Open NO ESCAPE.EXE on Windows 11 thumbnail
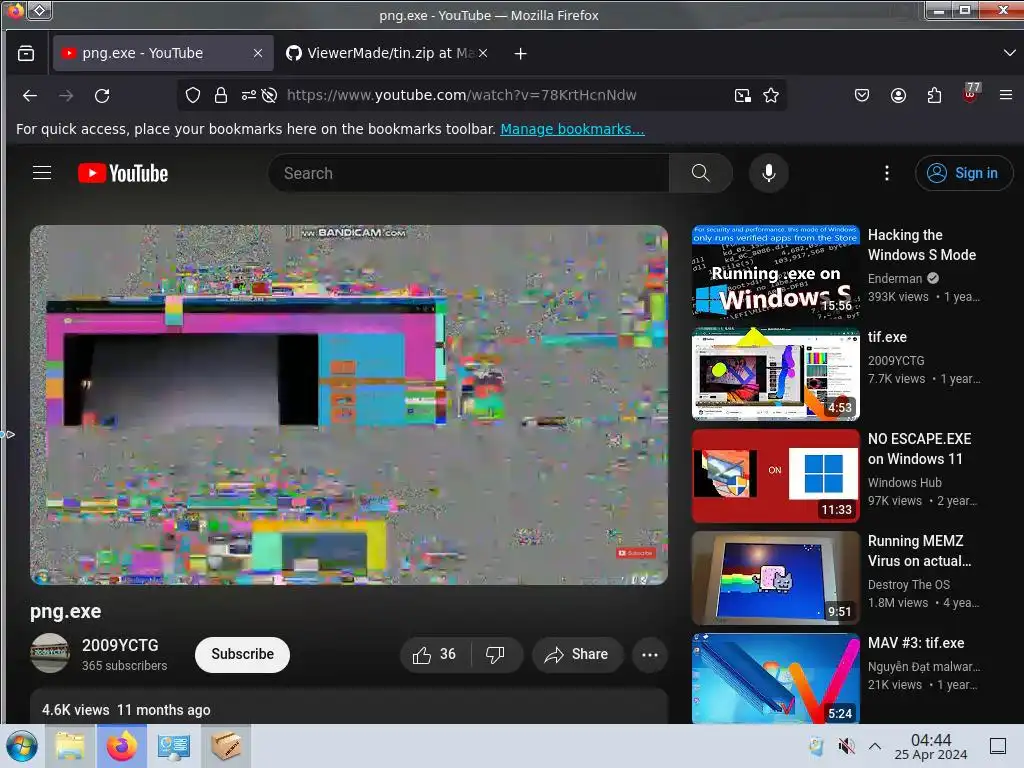 [x=776, y=476]
